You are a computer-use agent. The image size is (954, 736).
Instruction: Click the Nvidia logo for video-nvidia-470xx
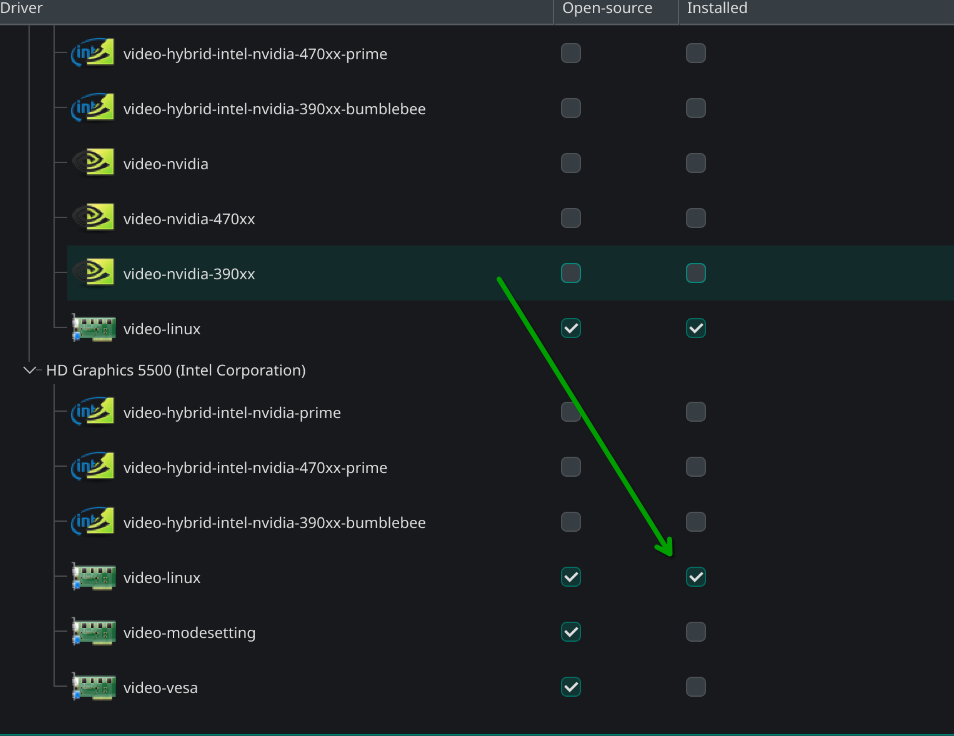tap(93, 218)
